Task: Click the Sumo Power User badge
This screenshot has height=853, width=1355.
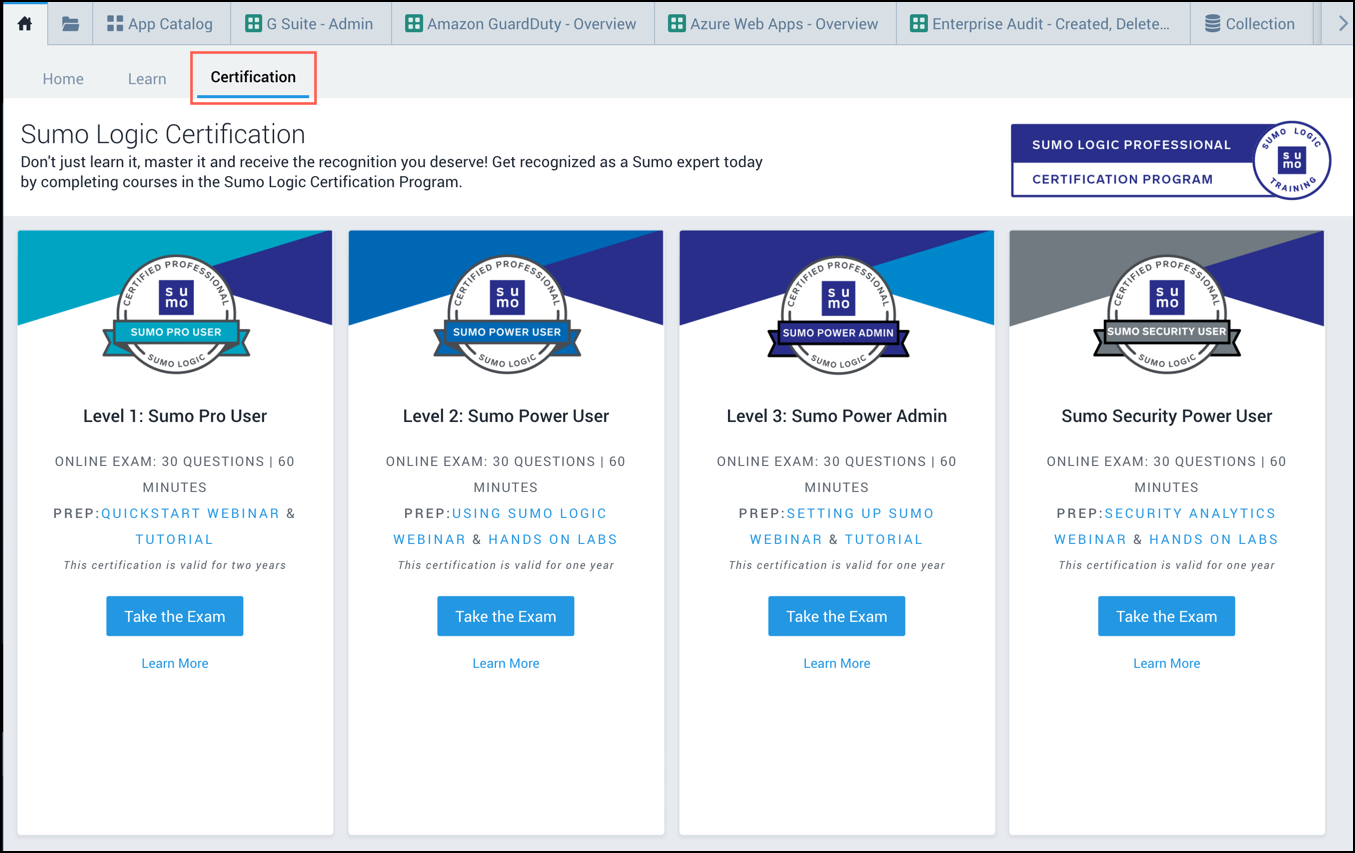Action: tap(507, 314)
